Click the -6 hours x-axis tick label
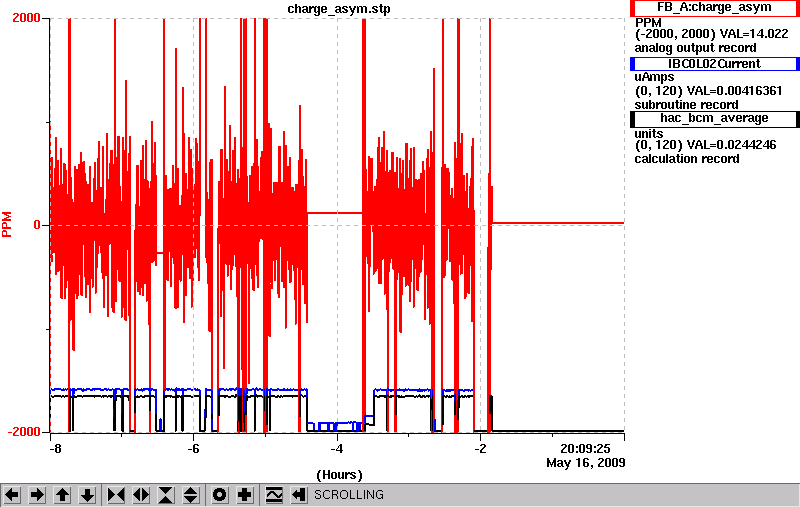Image resolution: width=800 pixels, height=507 pixels. [193, 449]
